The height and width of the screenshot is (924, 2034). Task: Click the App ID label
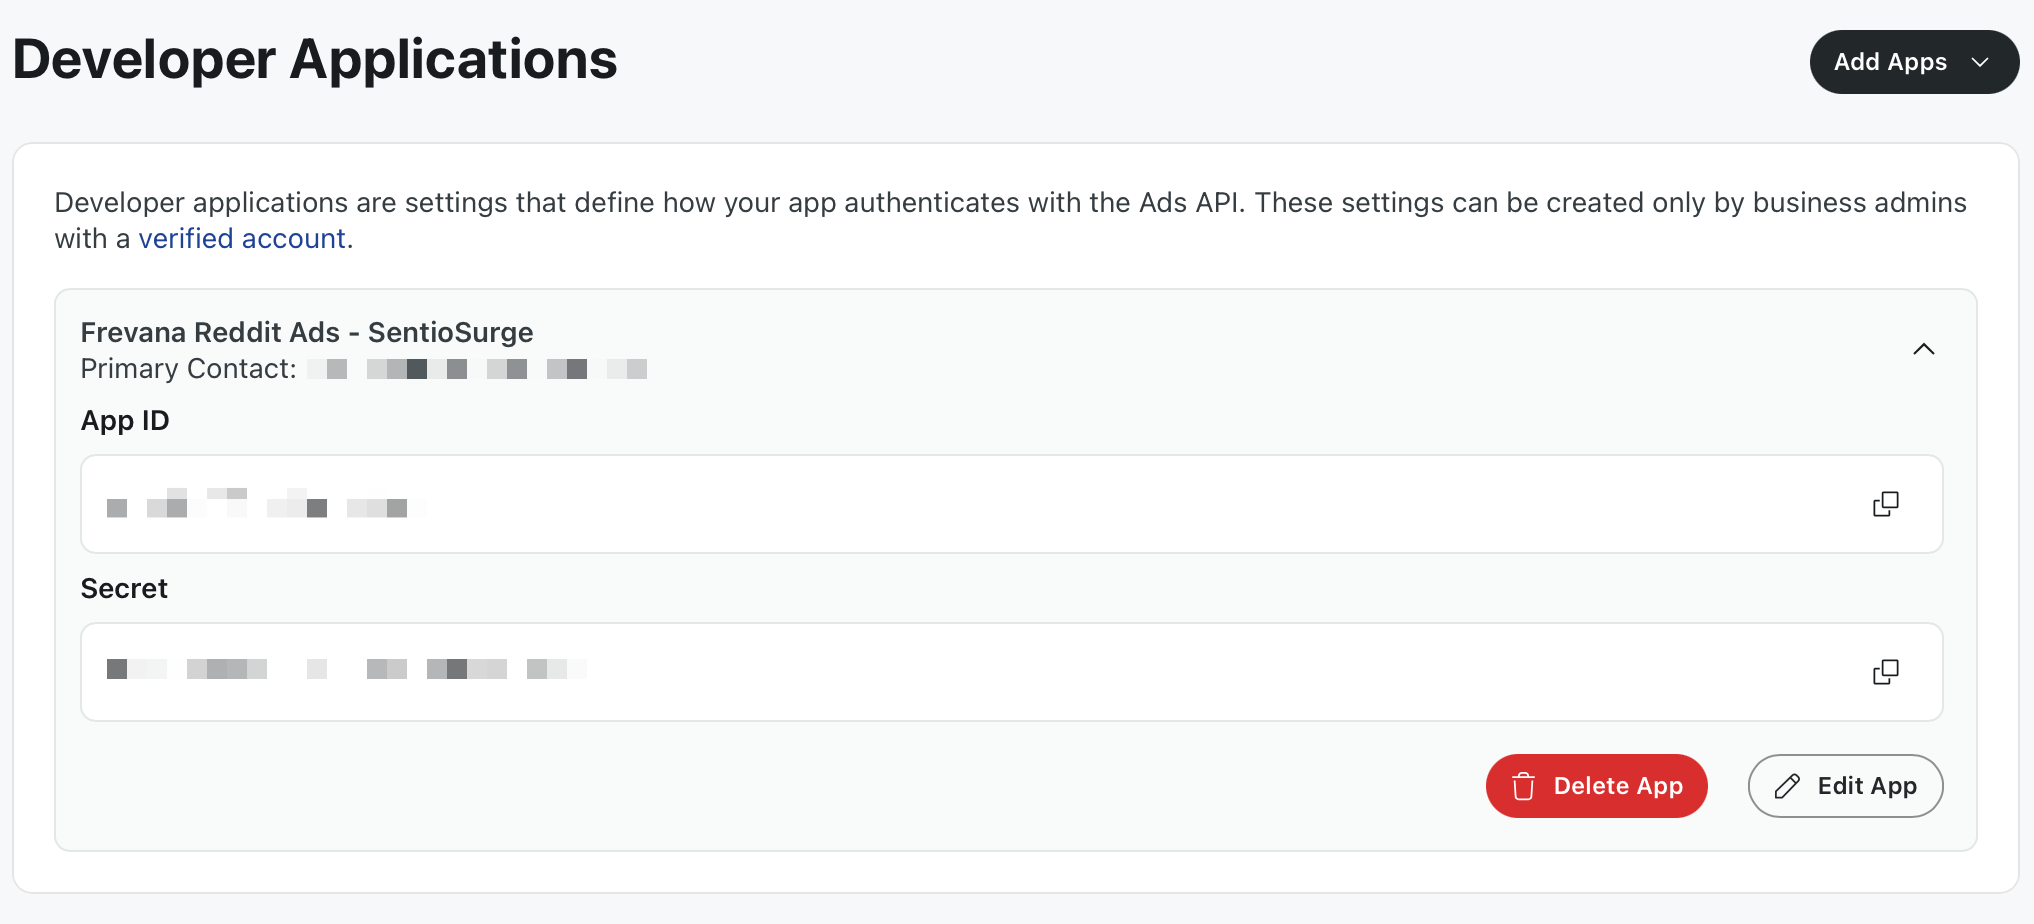click(x=125, y=421)
